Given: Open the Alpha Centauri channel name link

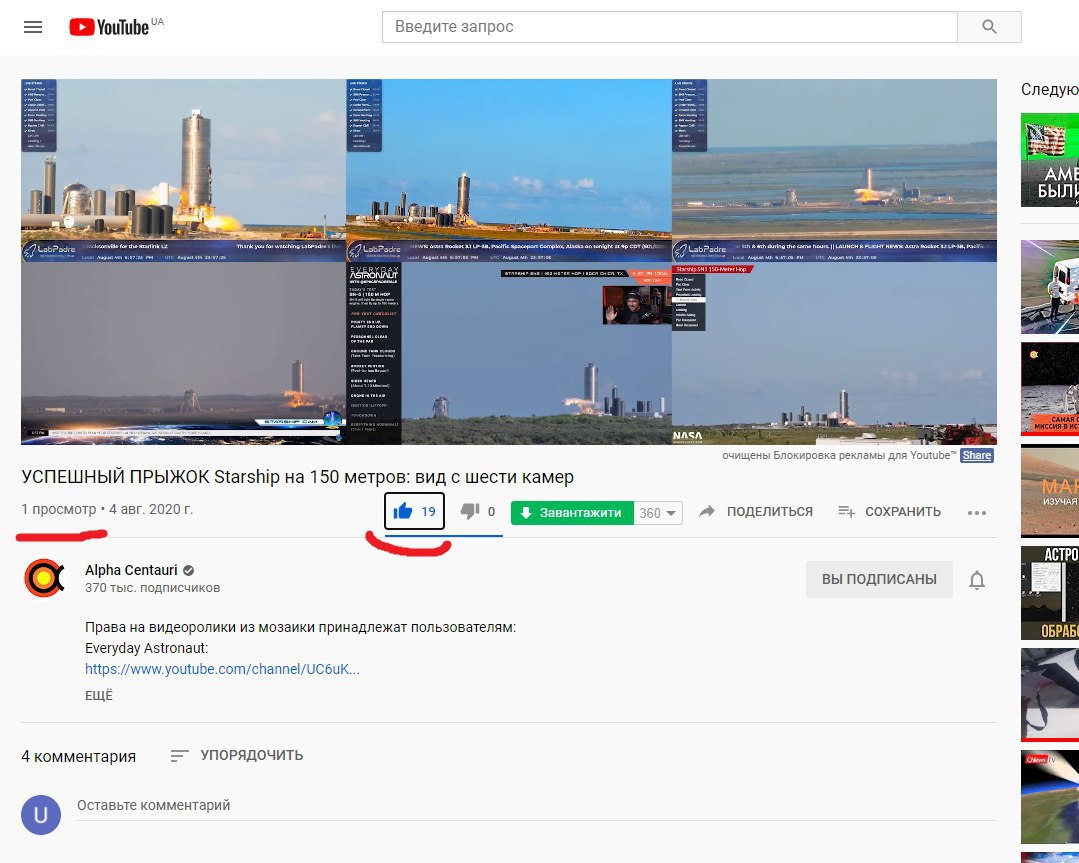Looking at the screenshot, I should [x=131, y=570].
